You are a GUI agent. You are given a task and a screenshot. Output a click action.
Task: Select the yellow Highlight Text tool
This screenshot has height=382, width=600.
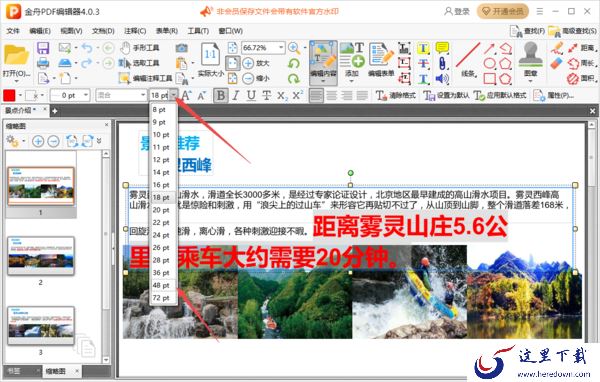click(423, 48)
